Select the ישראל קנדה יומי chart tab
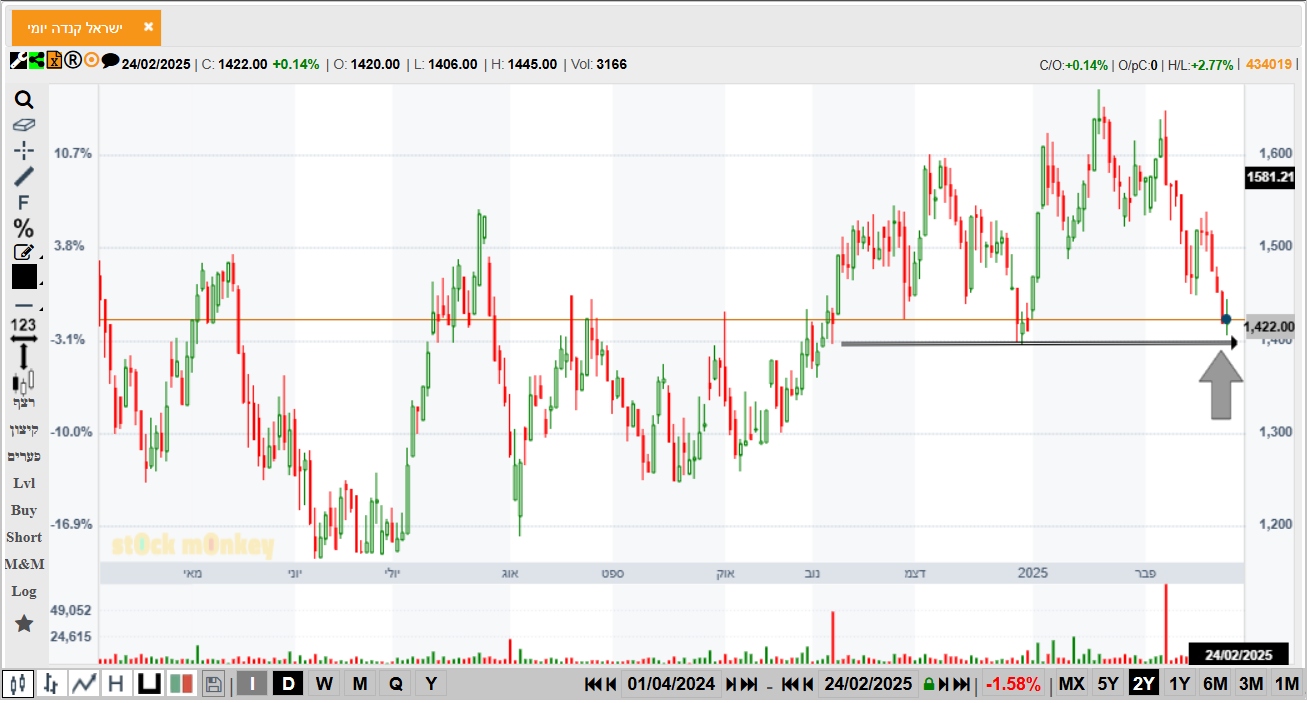 coord(86,28)
